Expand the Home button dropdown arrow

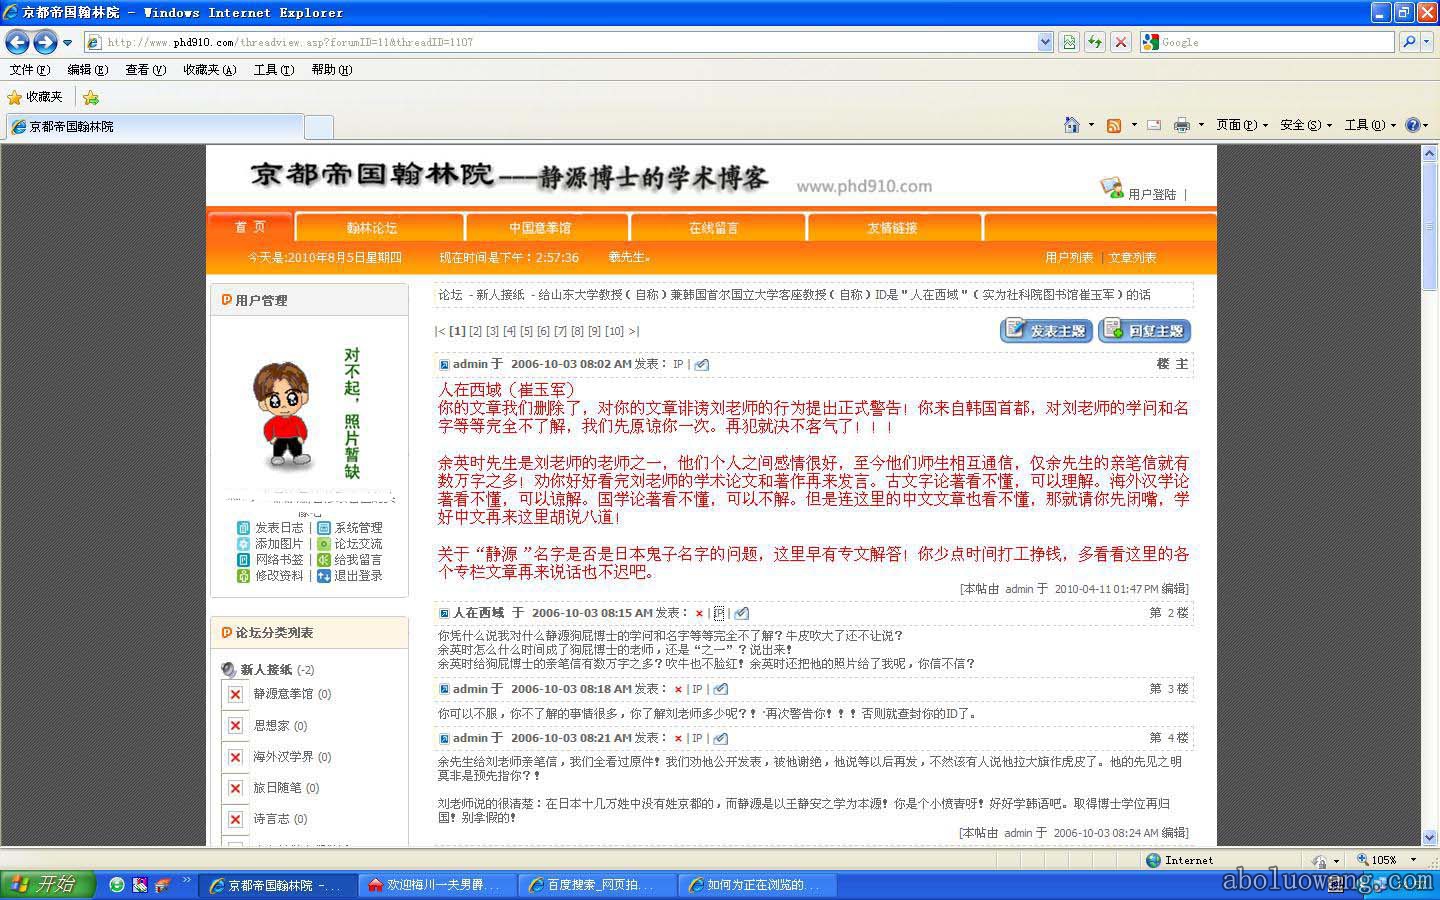pyautogui.click(x=1091, y=125)
